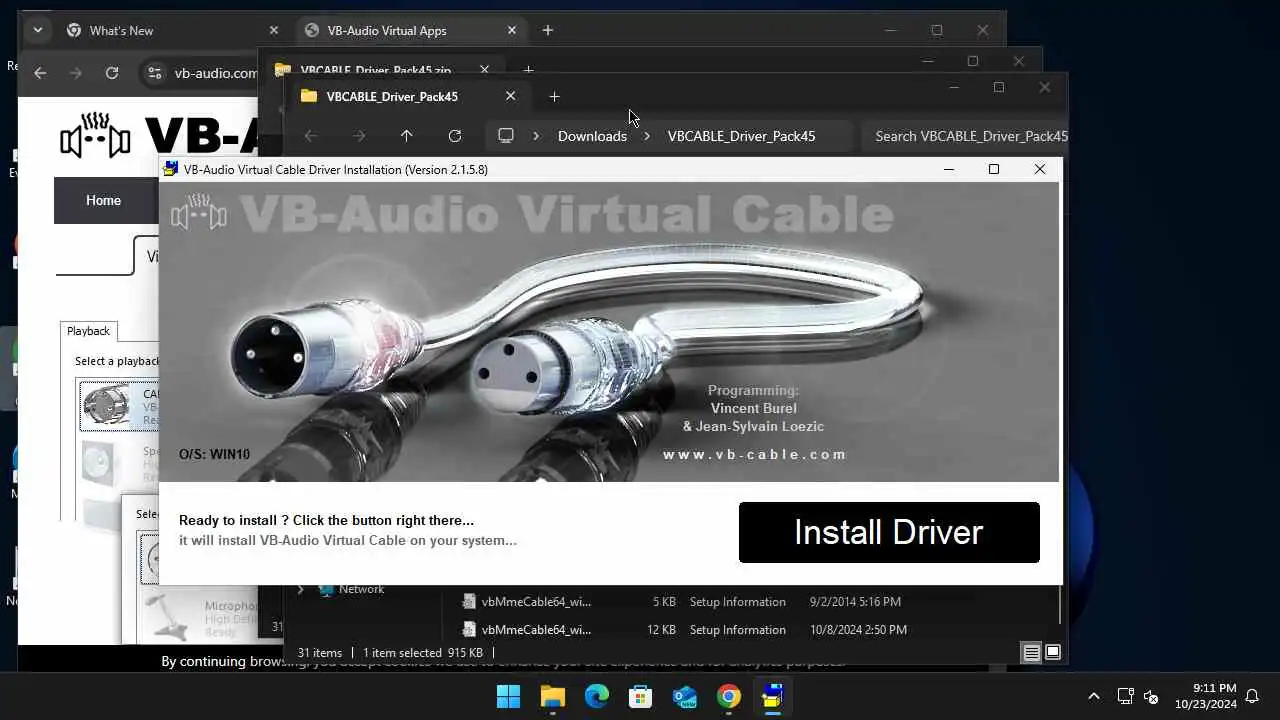1280x720 pixels.
Task: Open Microsoft Store from the taskbar
Action: tap(640, 696)
